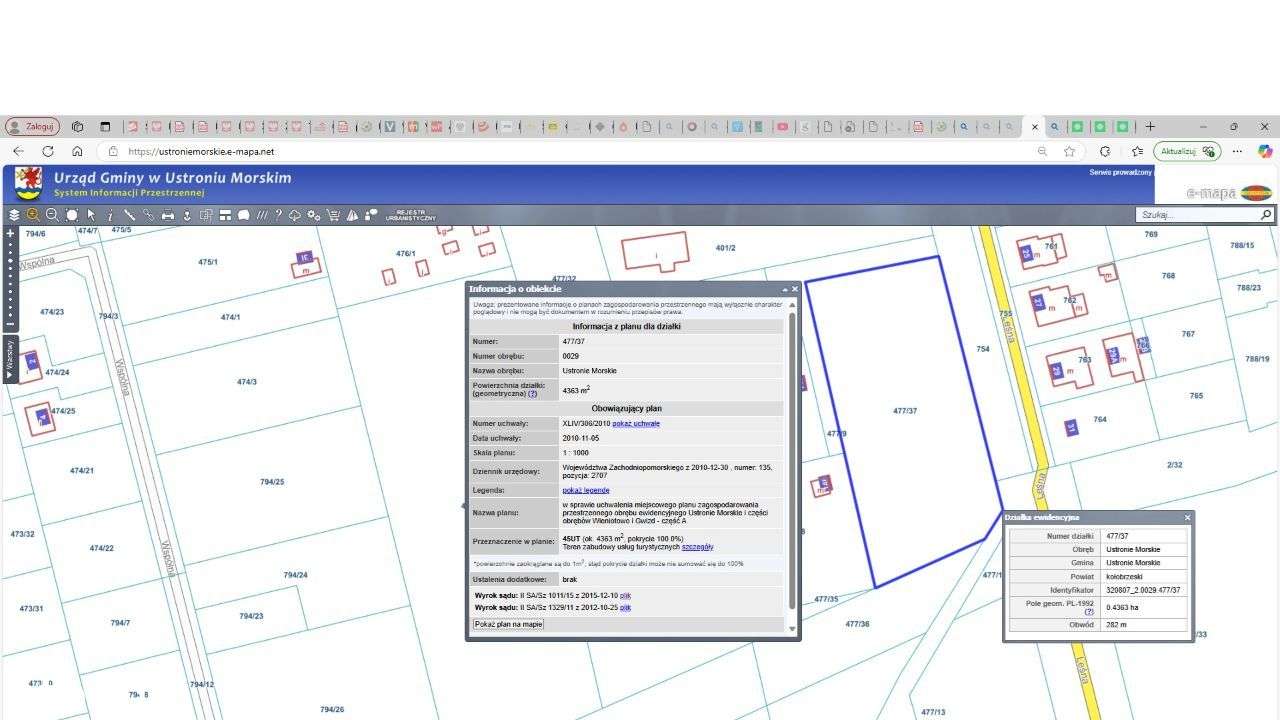Click the shopping cart icon
This screenshot has height=720, width=1280.
pos(334,215)
